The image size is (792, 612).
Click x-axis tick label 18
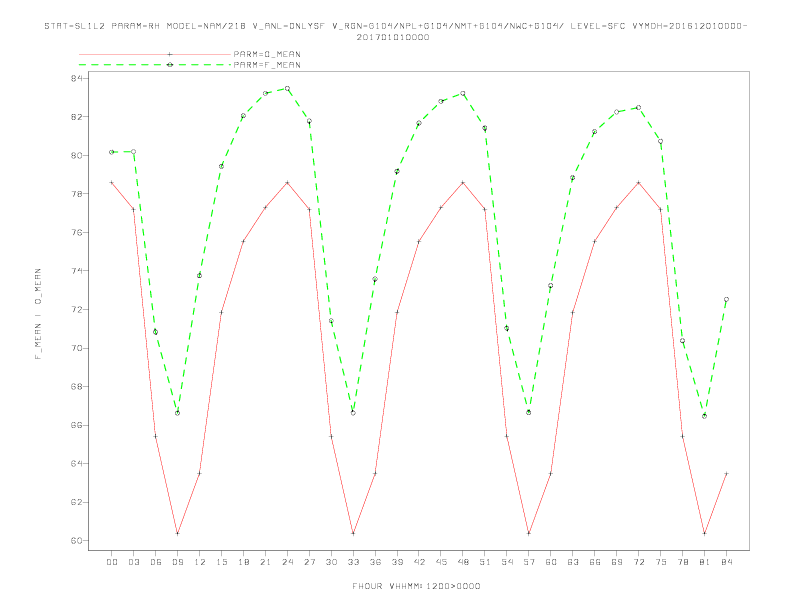point(243,562)
